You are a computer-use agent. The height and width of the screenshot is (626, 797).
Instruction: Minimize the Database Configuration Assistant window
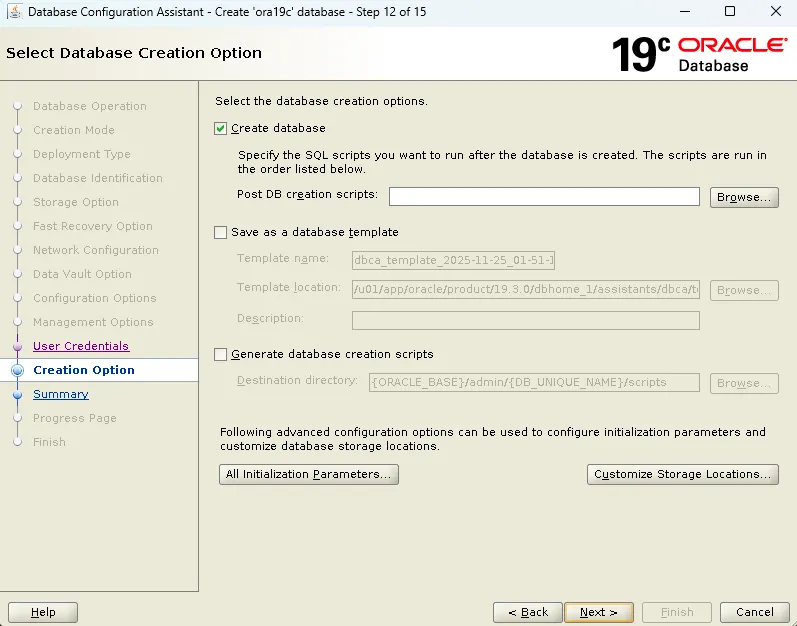pos(685,11)
